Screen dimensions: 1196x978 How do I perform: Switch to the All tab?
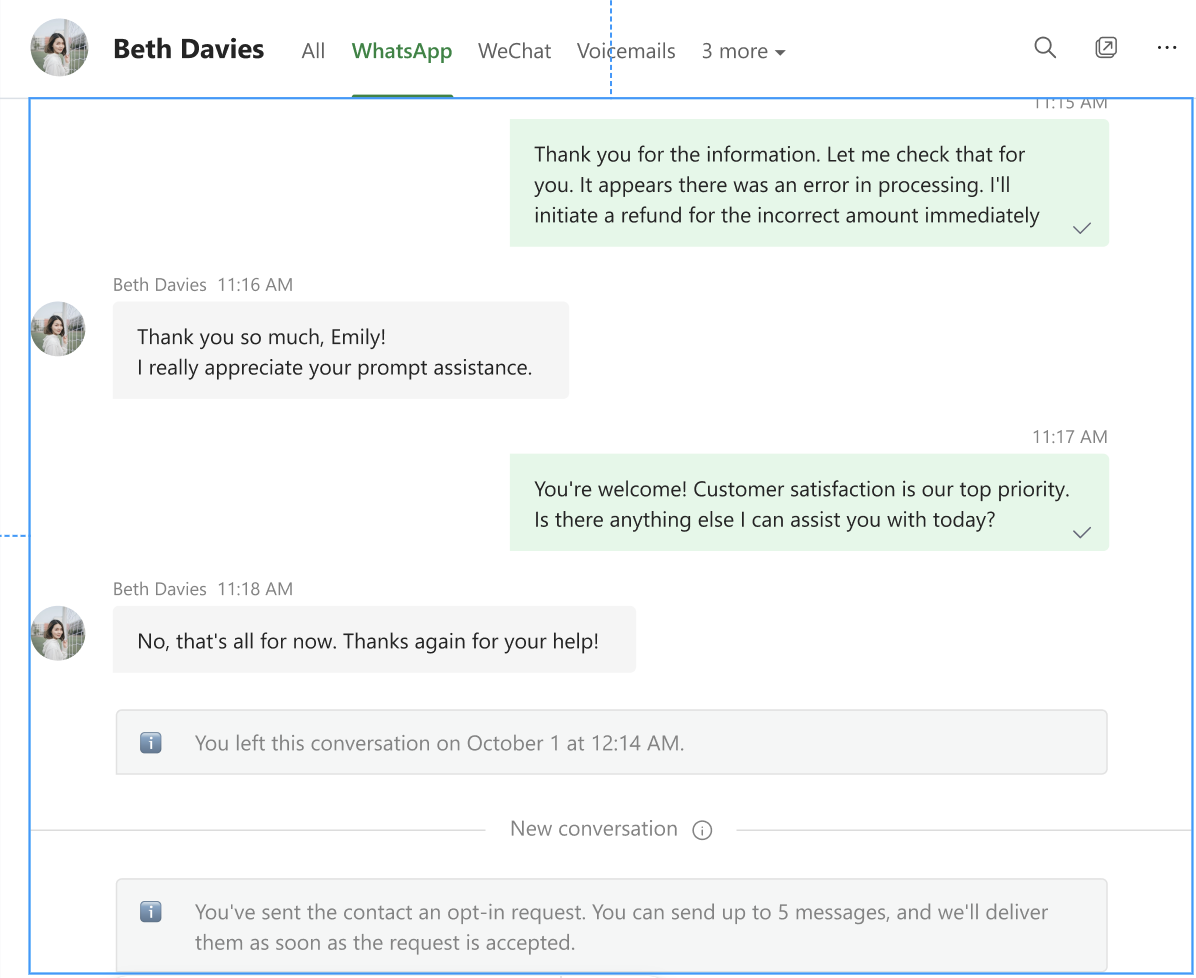tap(313, 51)
